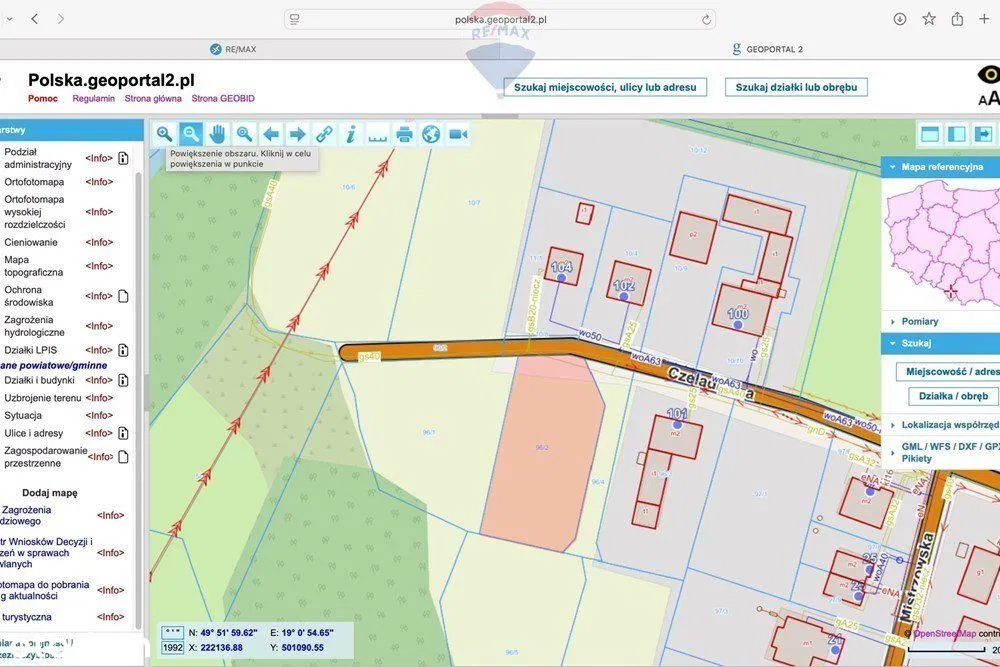
Task: Open the Regulamin menu link
Action: 93,99
